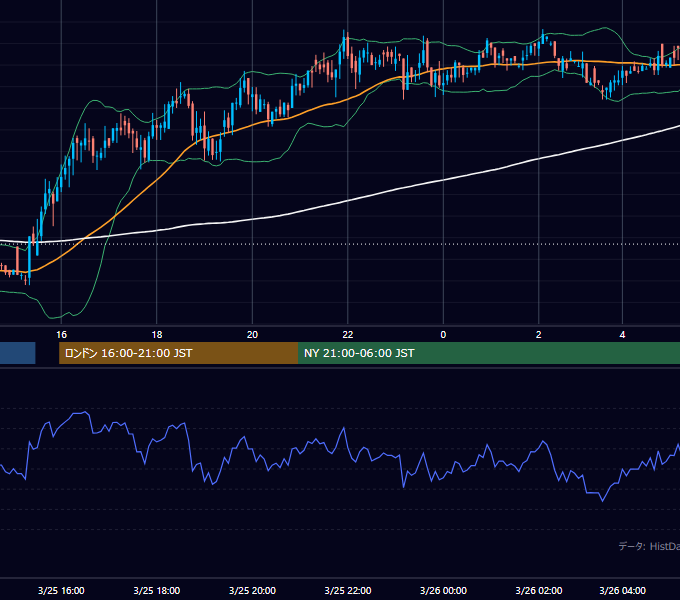Click the 3/25 20:00 date label
Image resolution: width=680 pixels, height=600 pixels.
[252, 590]
